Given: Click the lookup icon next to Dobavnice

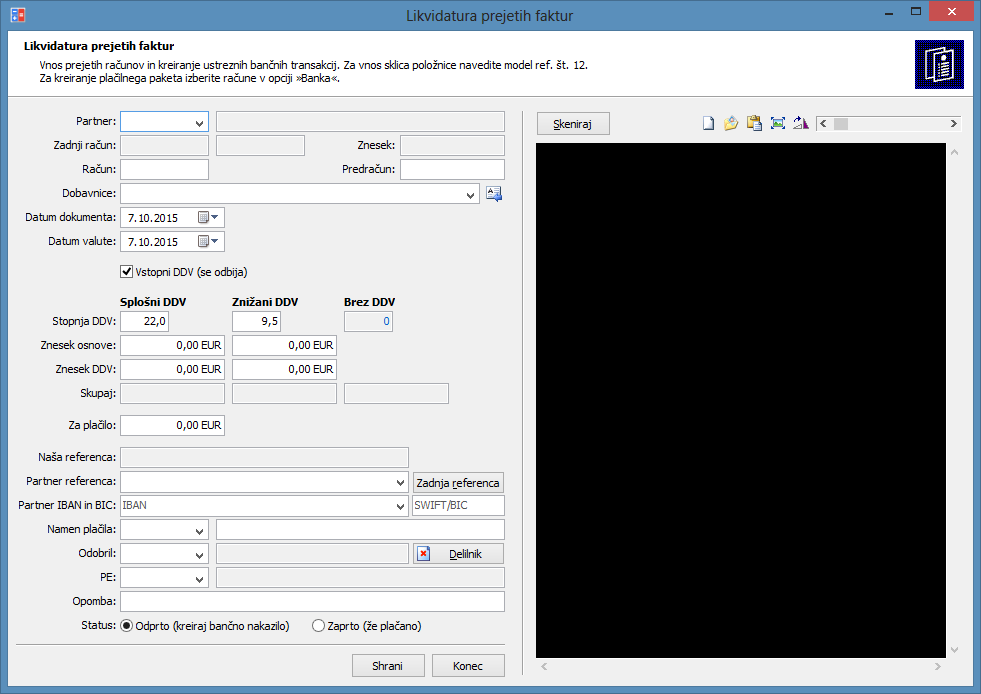Looking at the screenshot, I should point(494,194).
